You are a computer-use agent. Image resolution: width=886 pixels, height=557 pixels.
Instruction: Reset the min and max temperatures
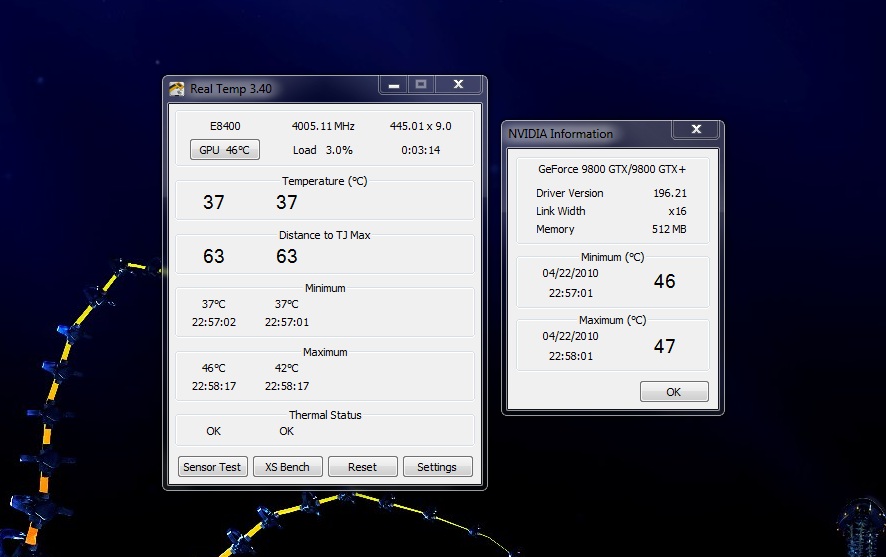coord(362,467)
